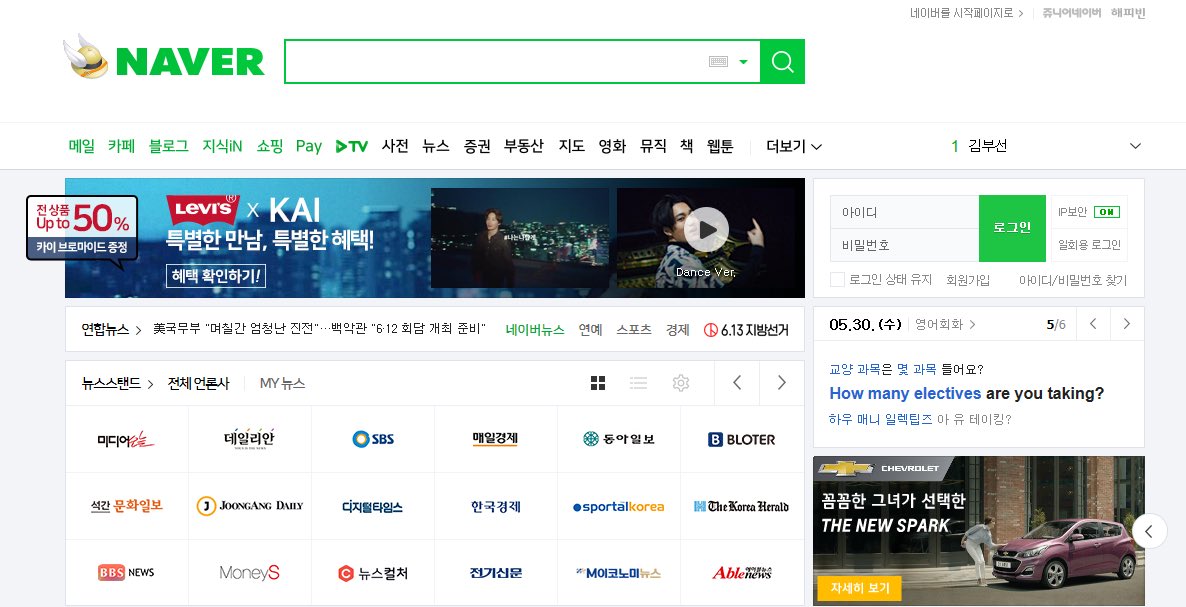Toggle IP보안 ON switch
The width and height of the screenshot is (1186, 607).
point(1107,212)
